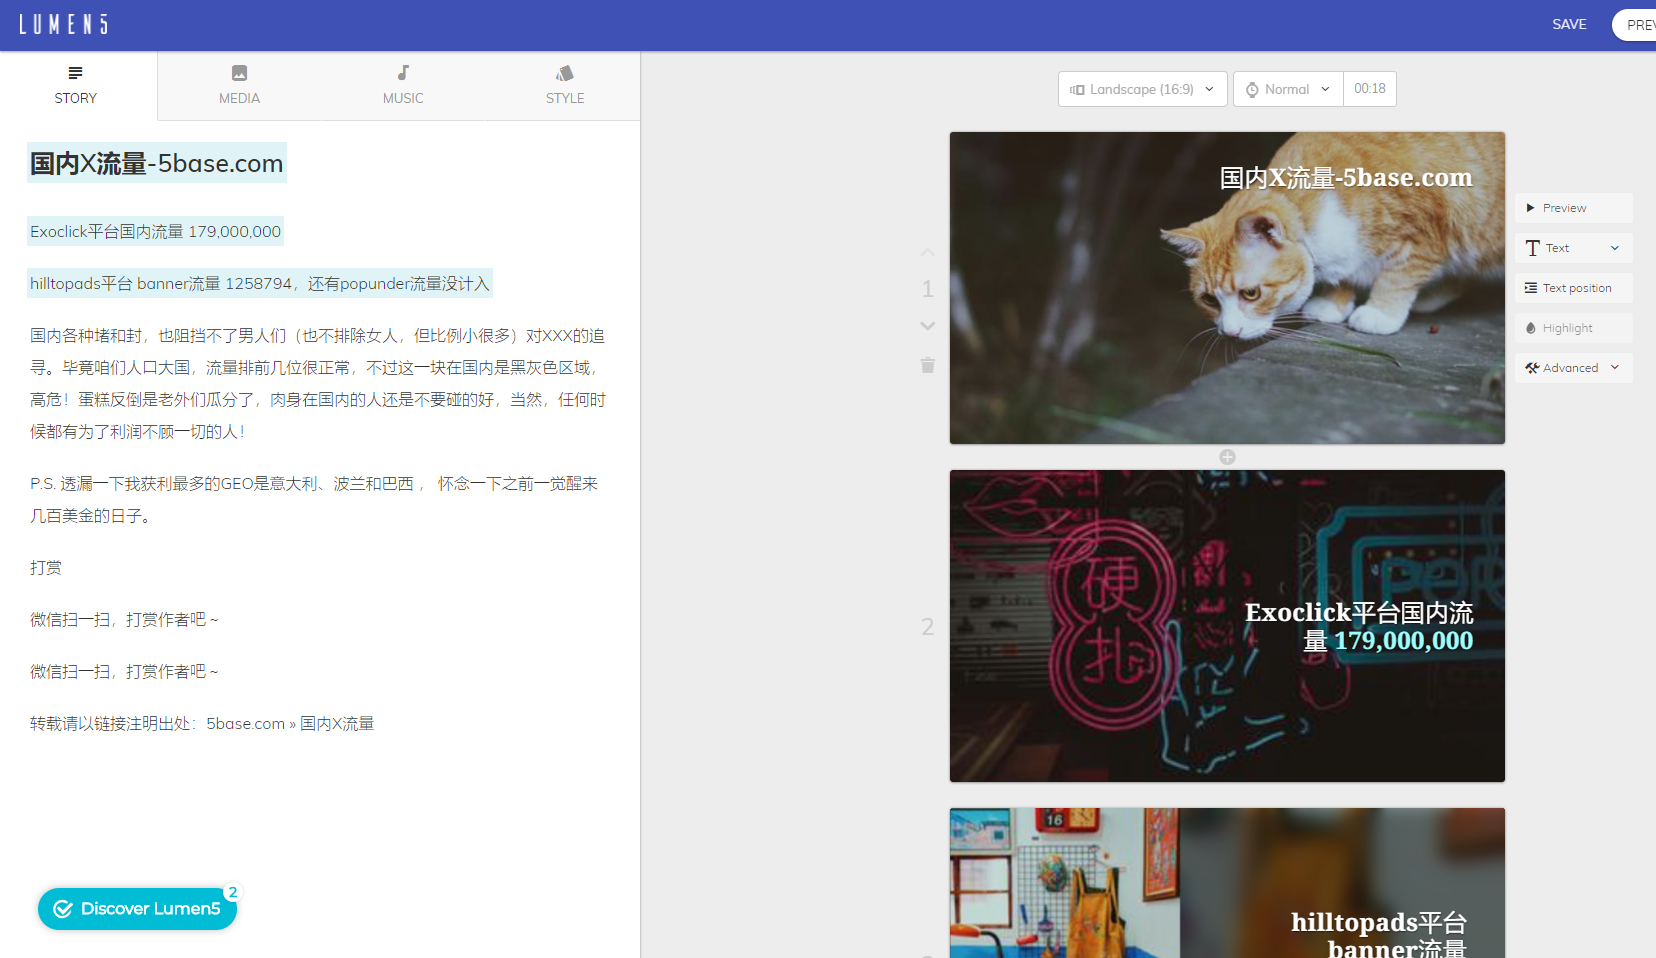Move scene 1 down with arrow
This screenshot has height=958, width=1656.
coord(927,326)
